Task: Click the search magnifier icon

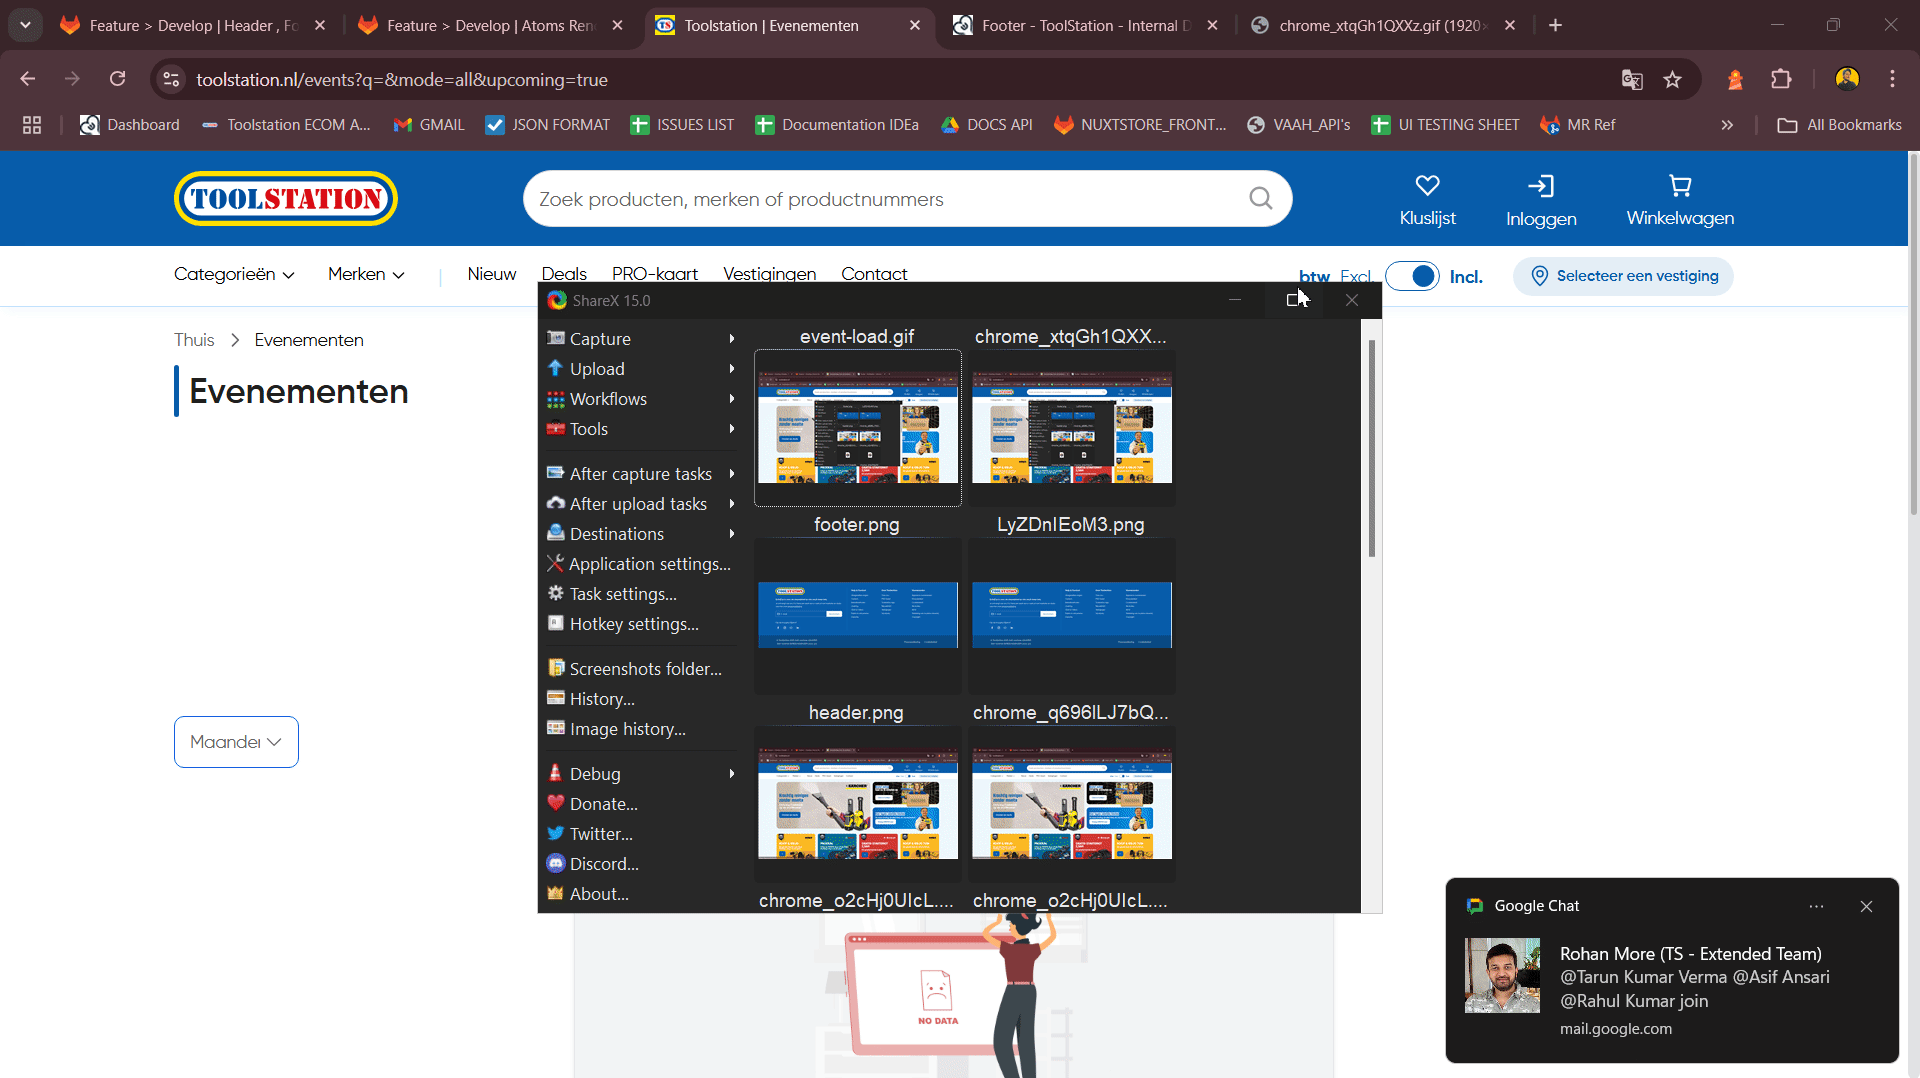Action: click(x=1261, y=199)
